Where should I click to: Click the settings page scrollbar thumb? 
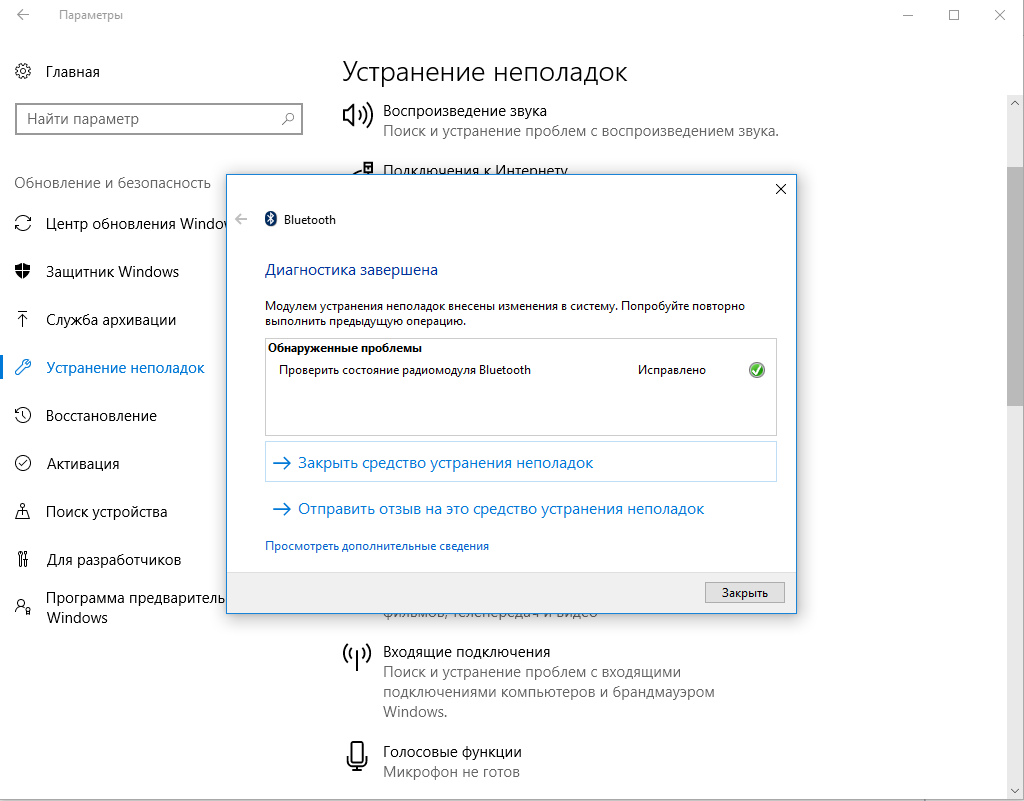[1016, 286]
